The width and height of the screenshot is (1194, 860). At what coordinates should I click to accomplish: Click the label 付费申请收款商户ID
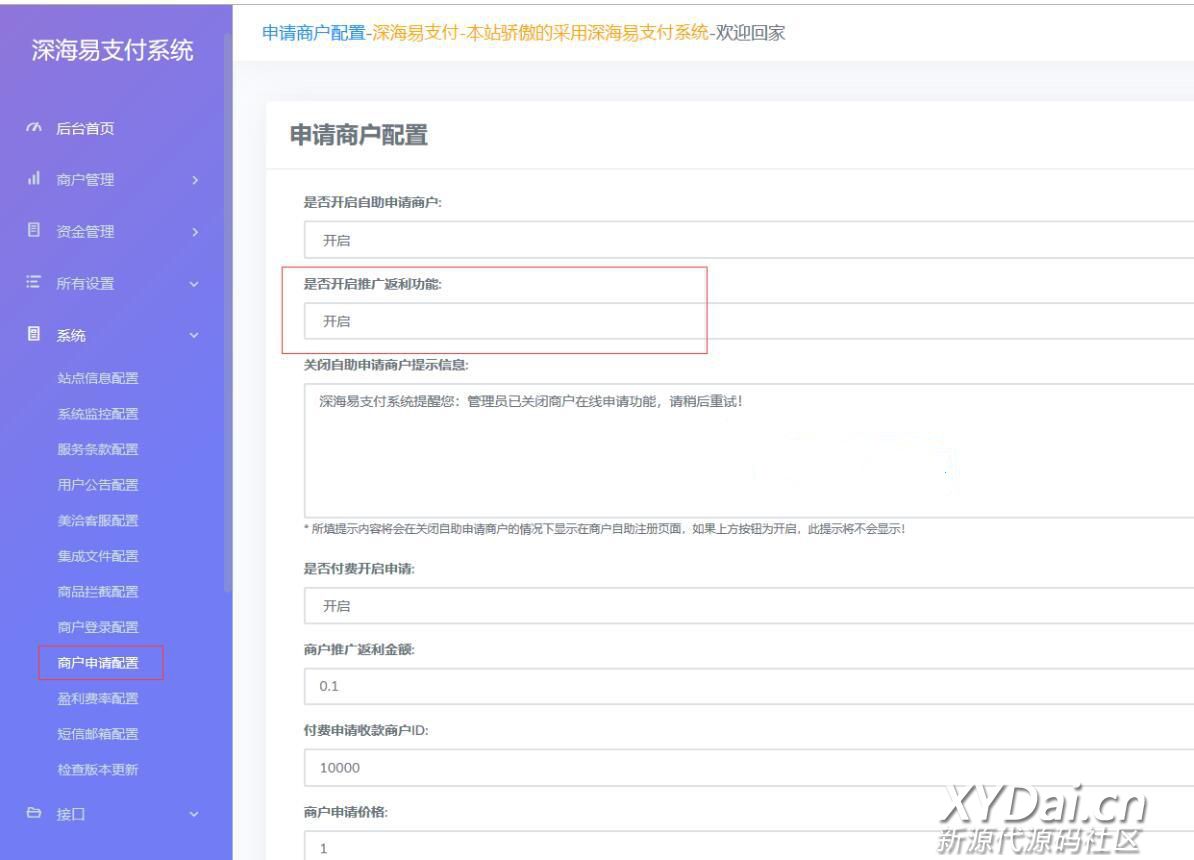tap(366, 730)
